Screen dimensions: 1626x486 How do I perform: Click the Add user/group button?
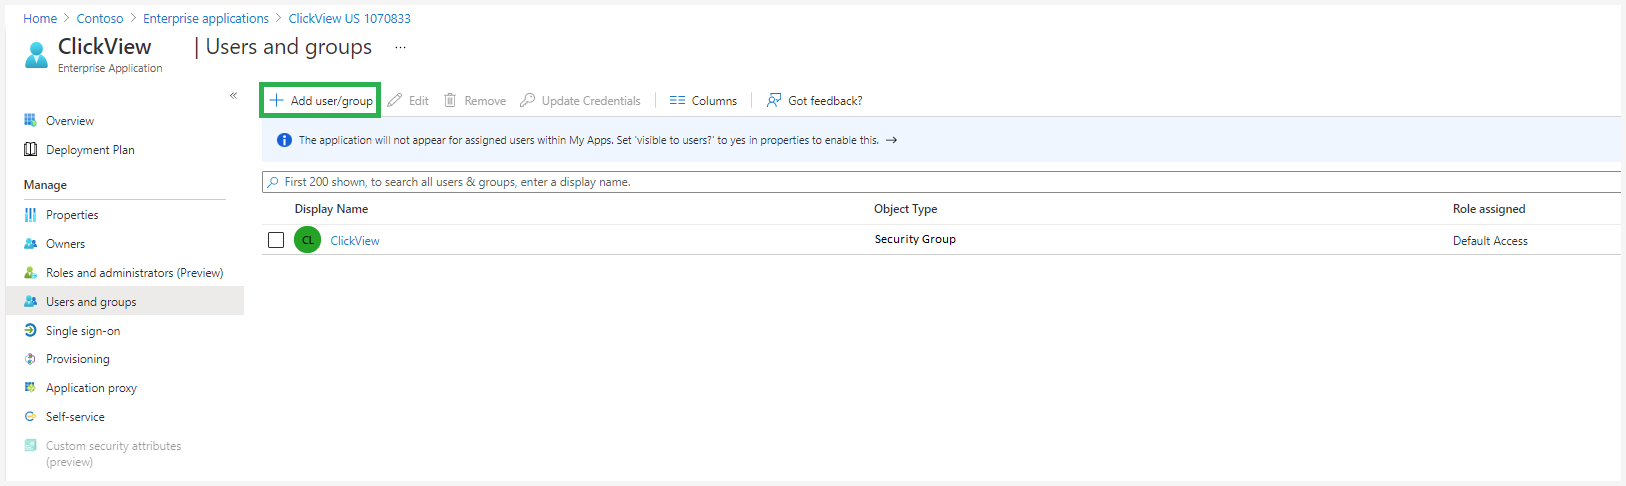pyautogui.click(x=320, y=100)
